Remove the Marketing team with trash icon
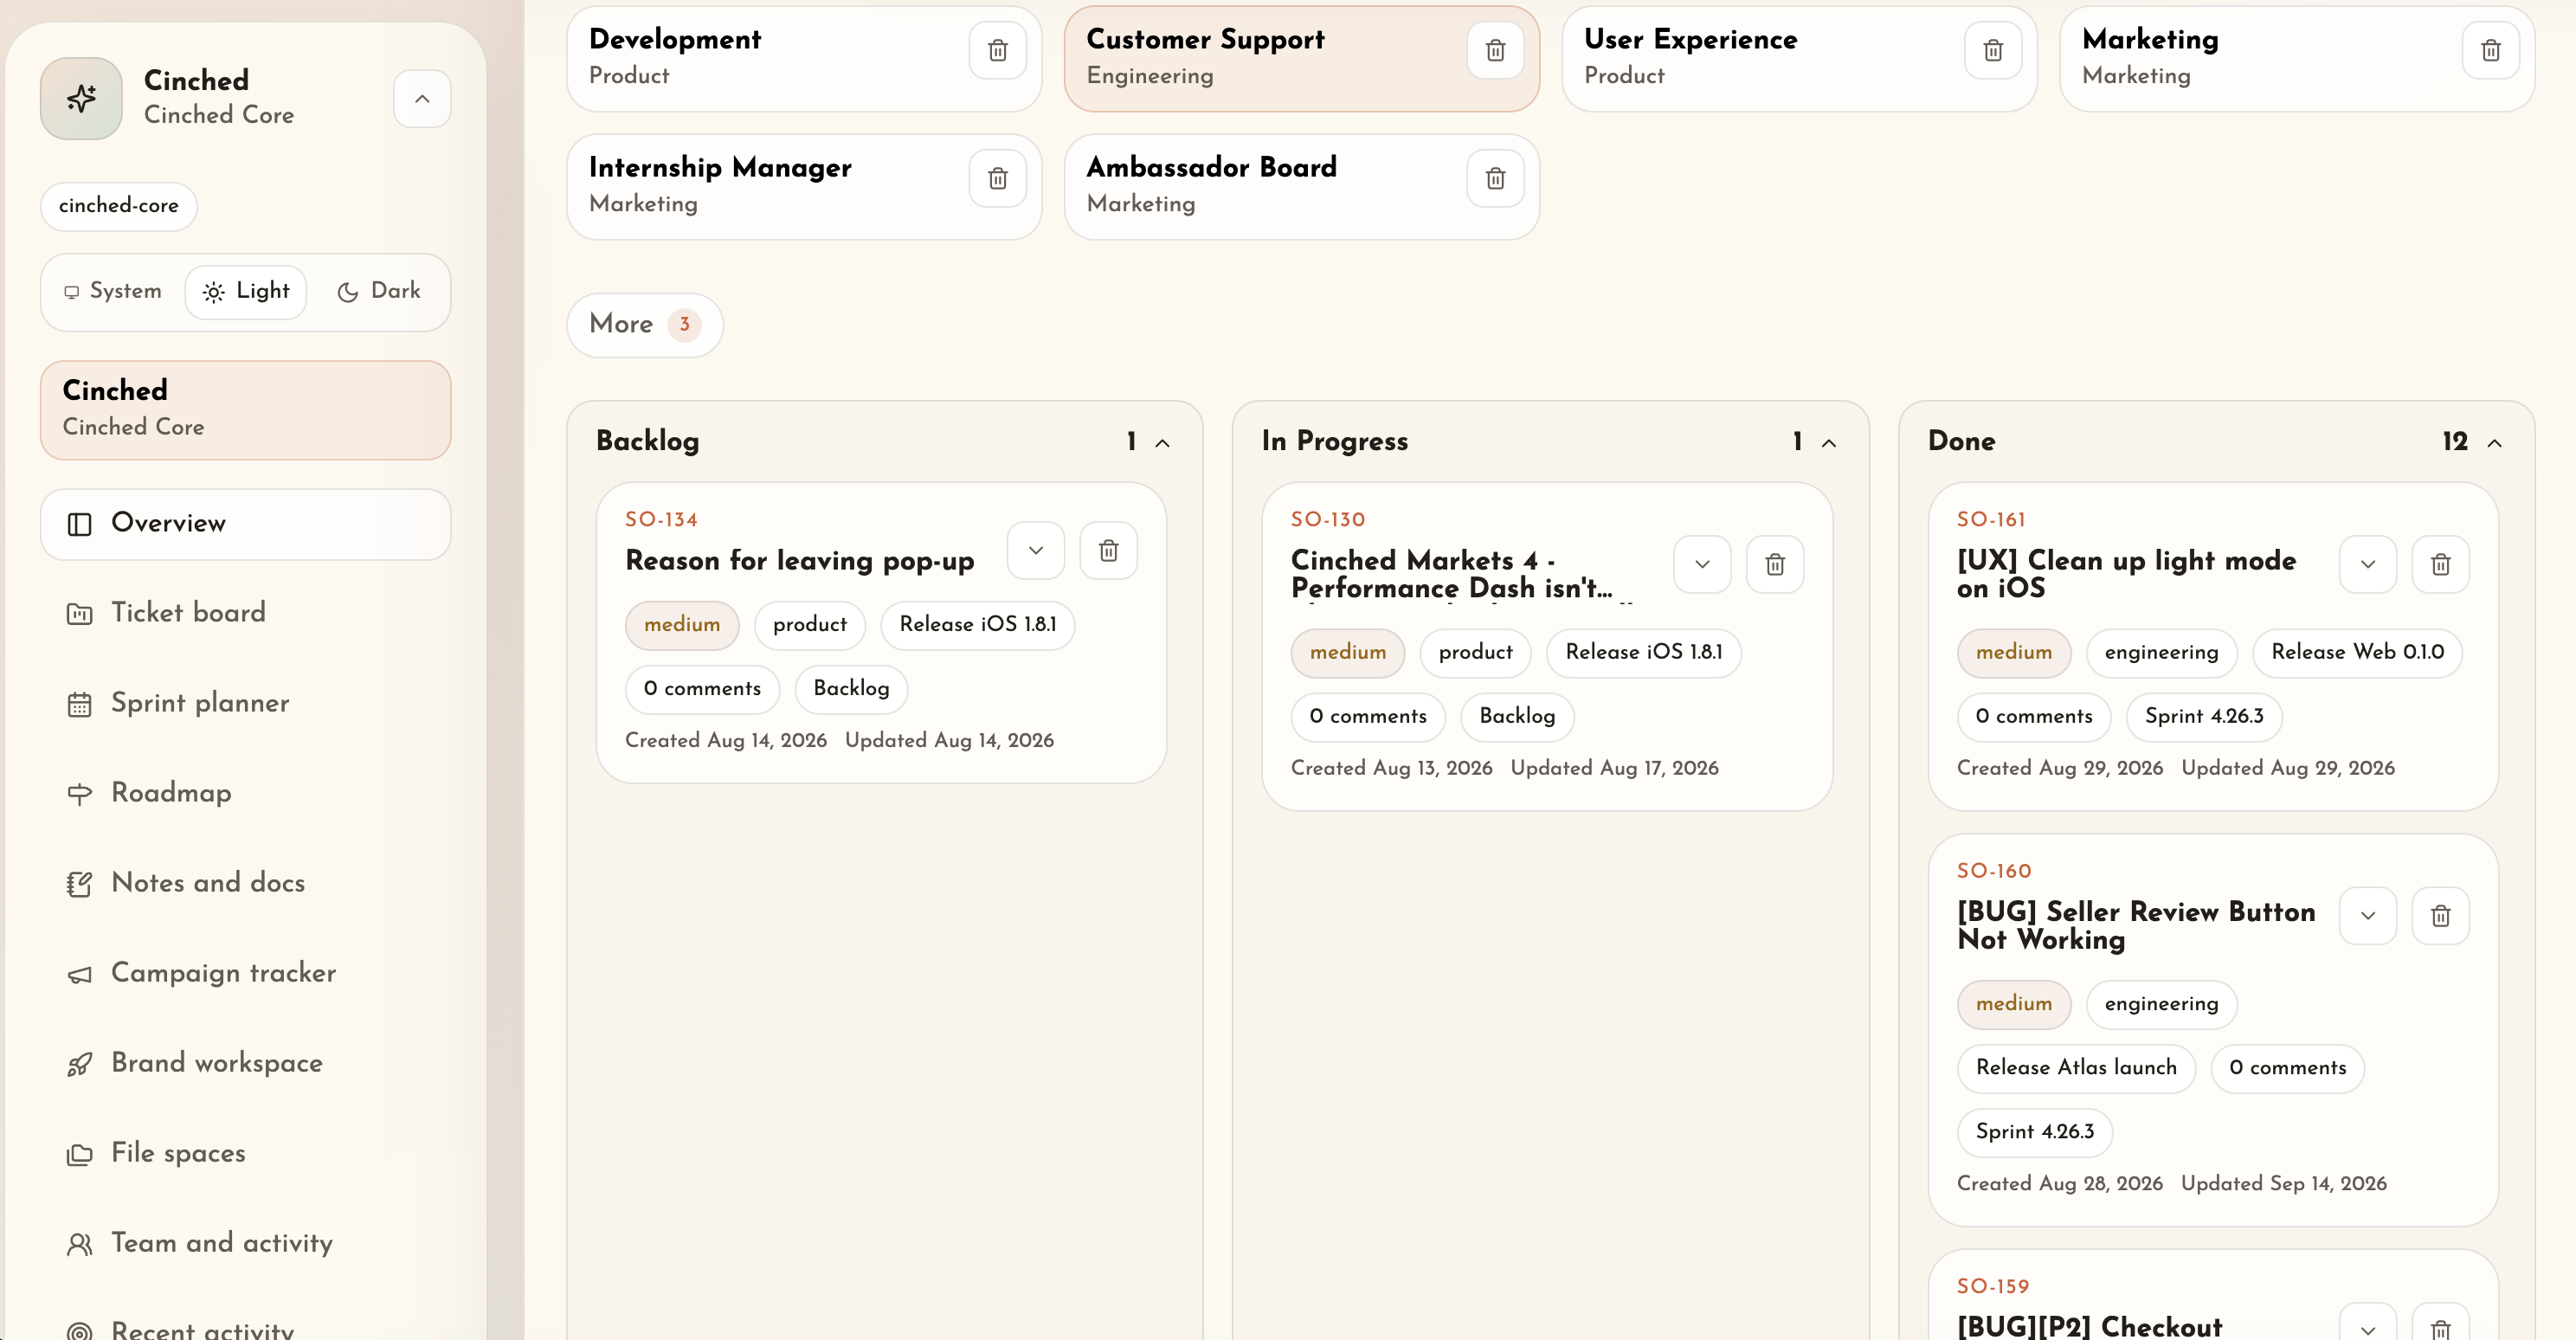 pyautogui.click(x=2490, y=50)
